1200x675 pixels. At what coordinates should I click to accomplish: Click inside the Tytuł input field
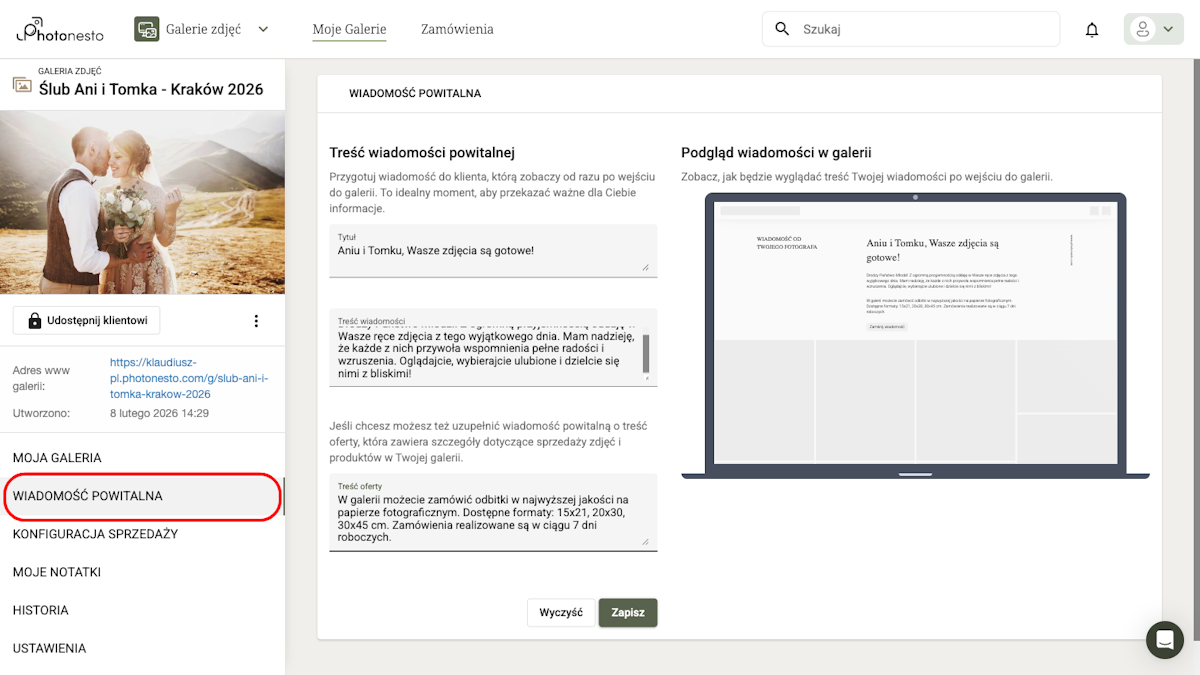[x=493, y=250]
